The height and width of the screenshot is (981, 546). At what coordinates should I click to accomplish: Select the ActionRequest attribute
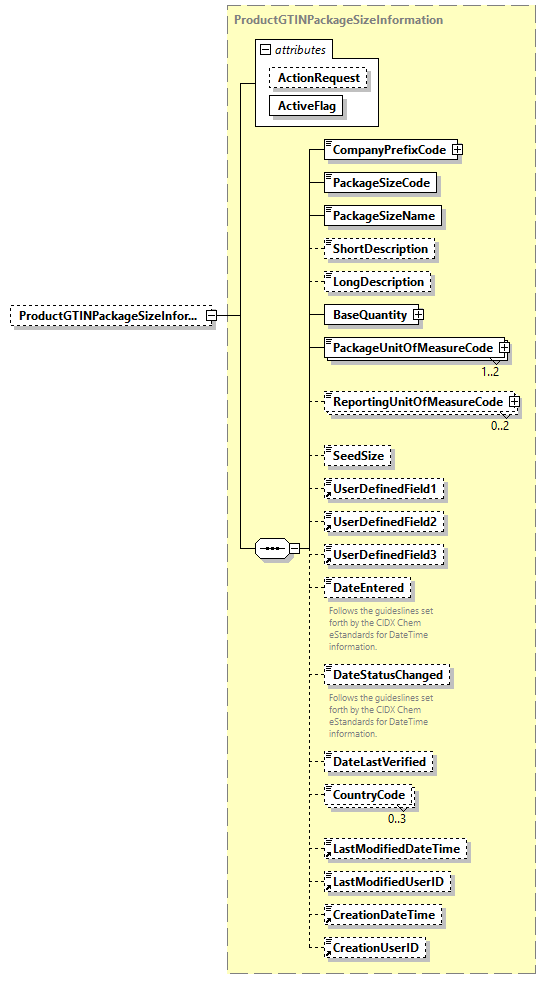(x=318, y=78)
